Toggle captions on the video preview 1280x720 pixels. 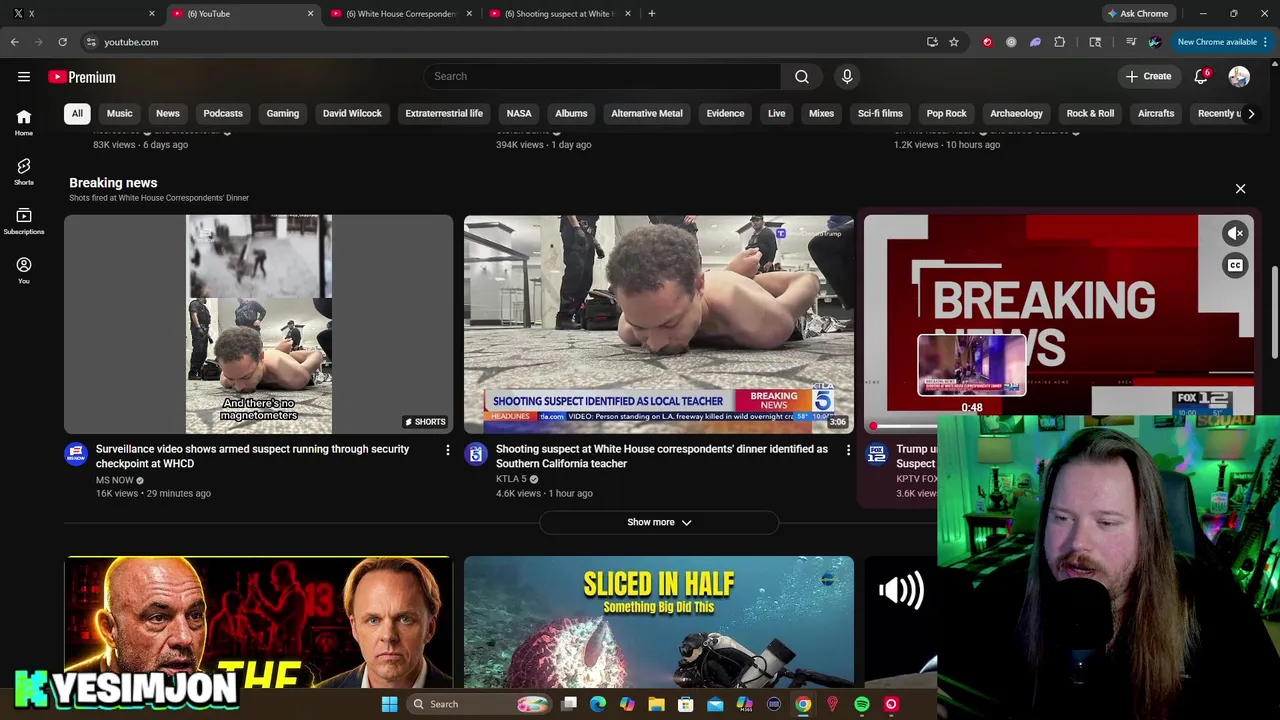(1236, 265)
